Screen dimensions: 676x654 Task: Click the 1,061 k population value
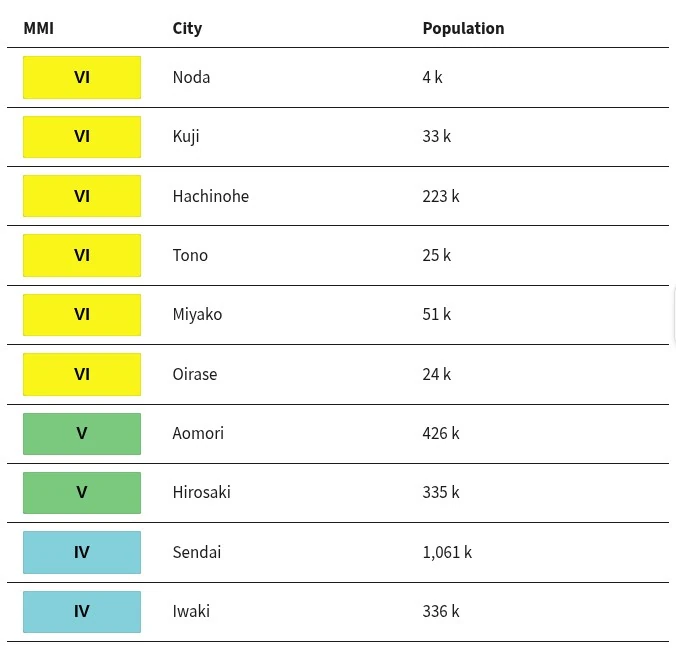pyautogui.click(x=447, y=552)
